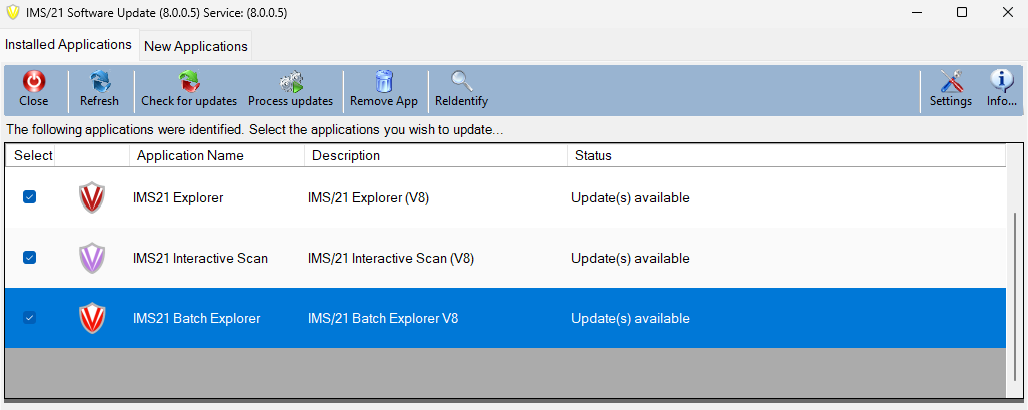Sort by the Description column header
1028x410 pixels.
pos(436,155)
